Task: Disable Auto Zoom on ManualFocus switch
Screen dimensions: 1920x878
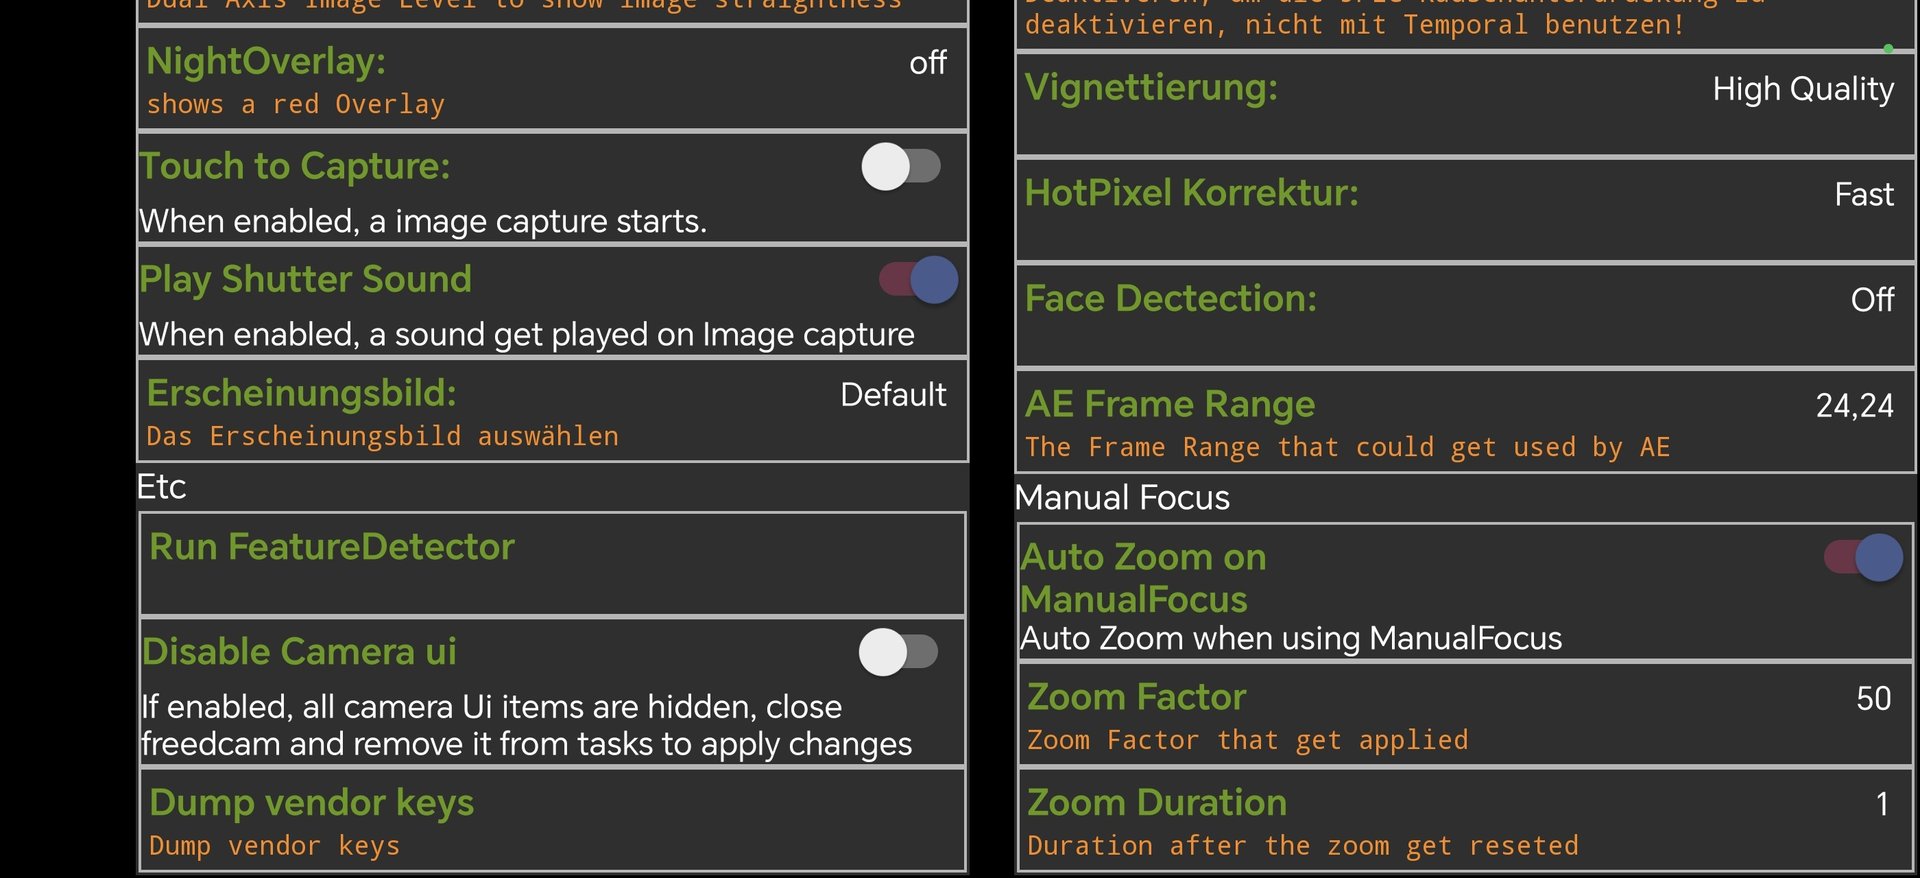Action: point(1863,558)
